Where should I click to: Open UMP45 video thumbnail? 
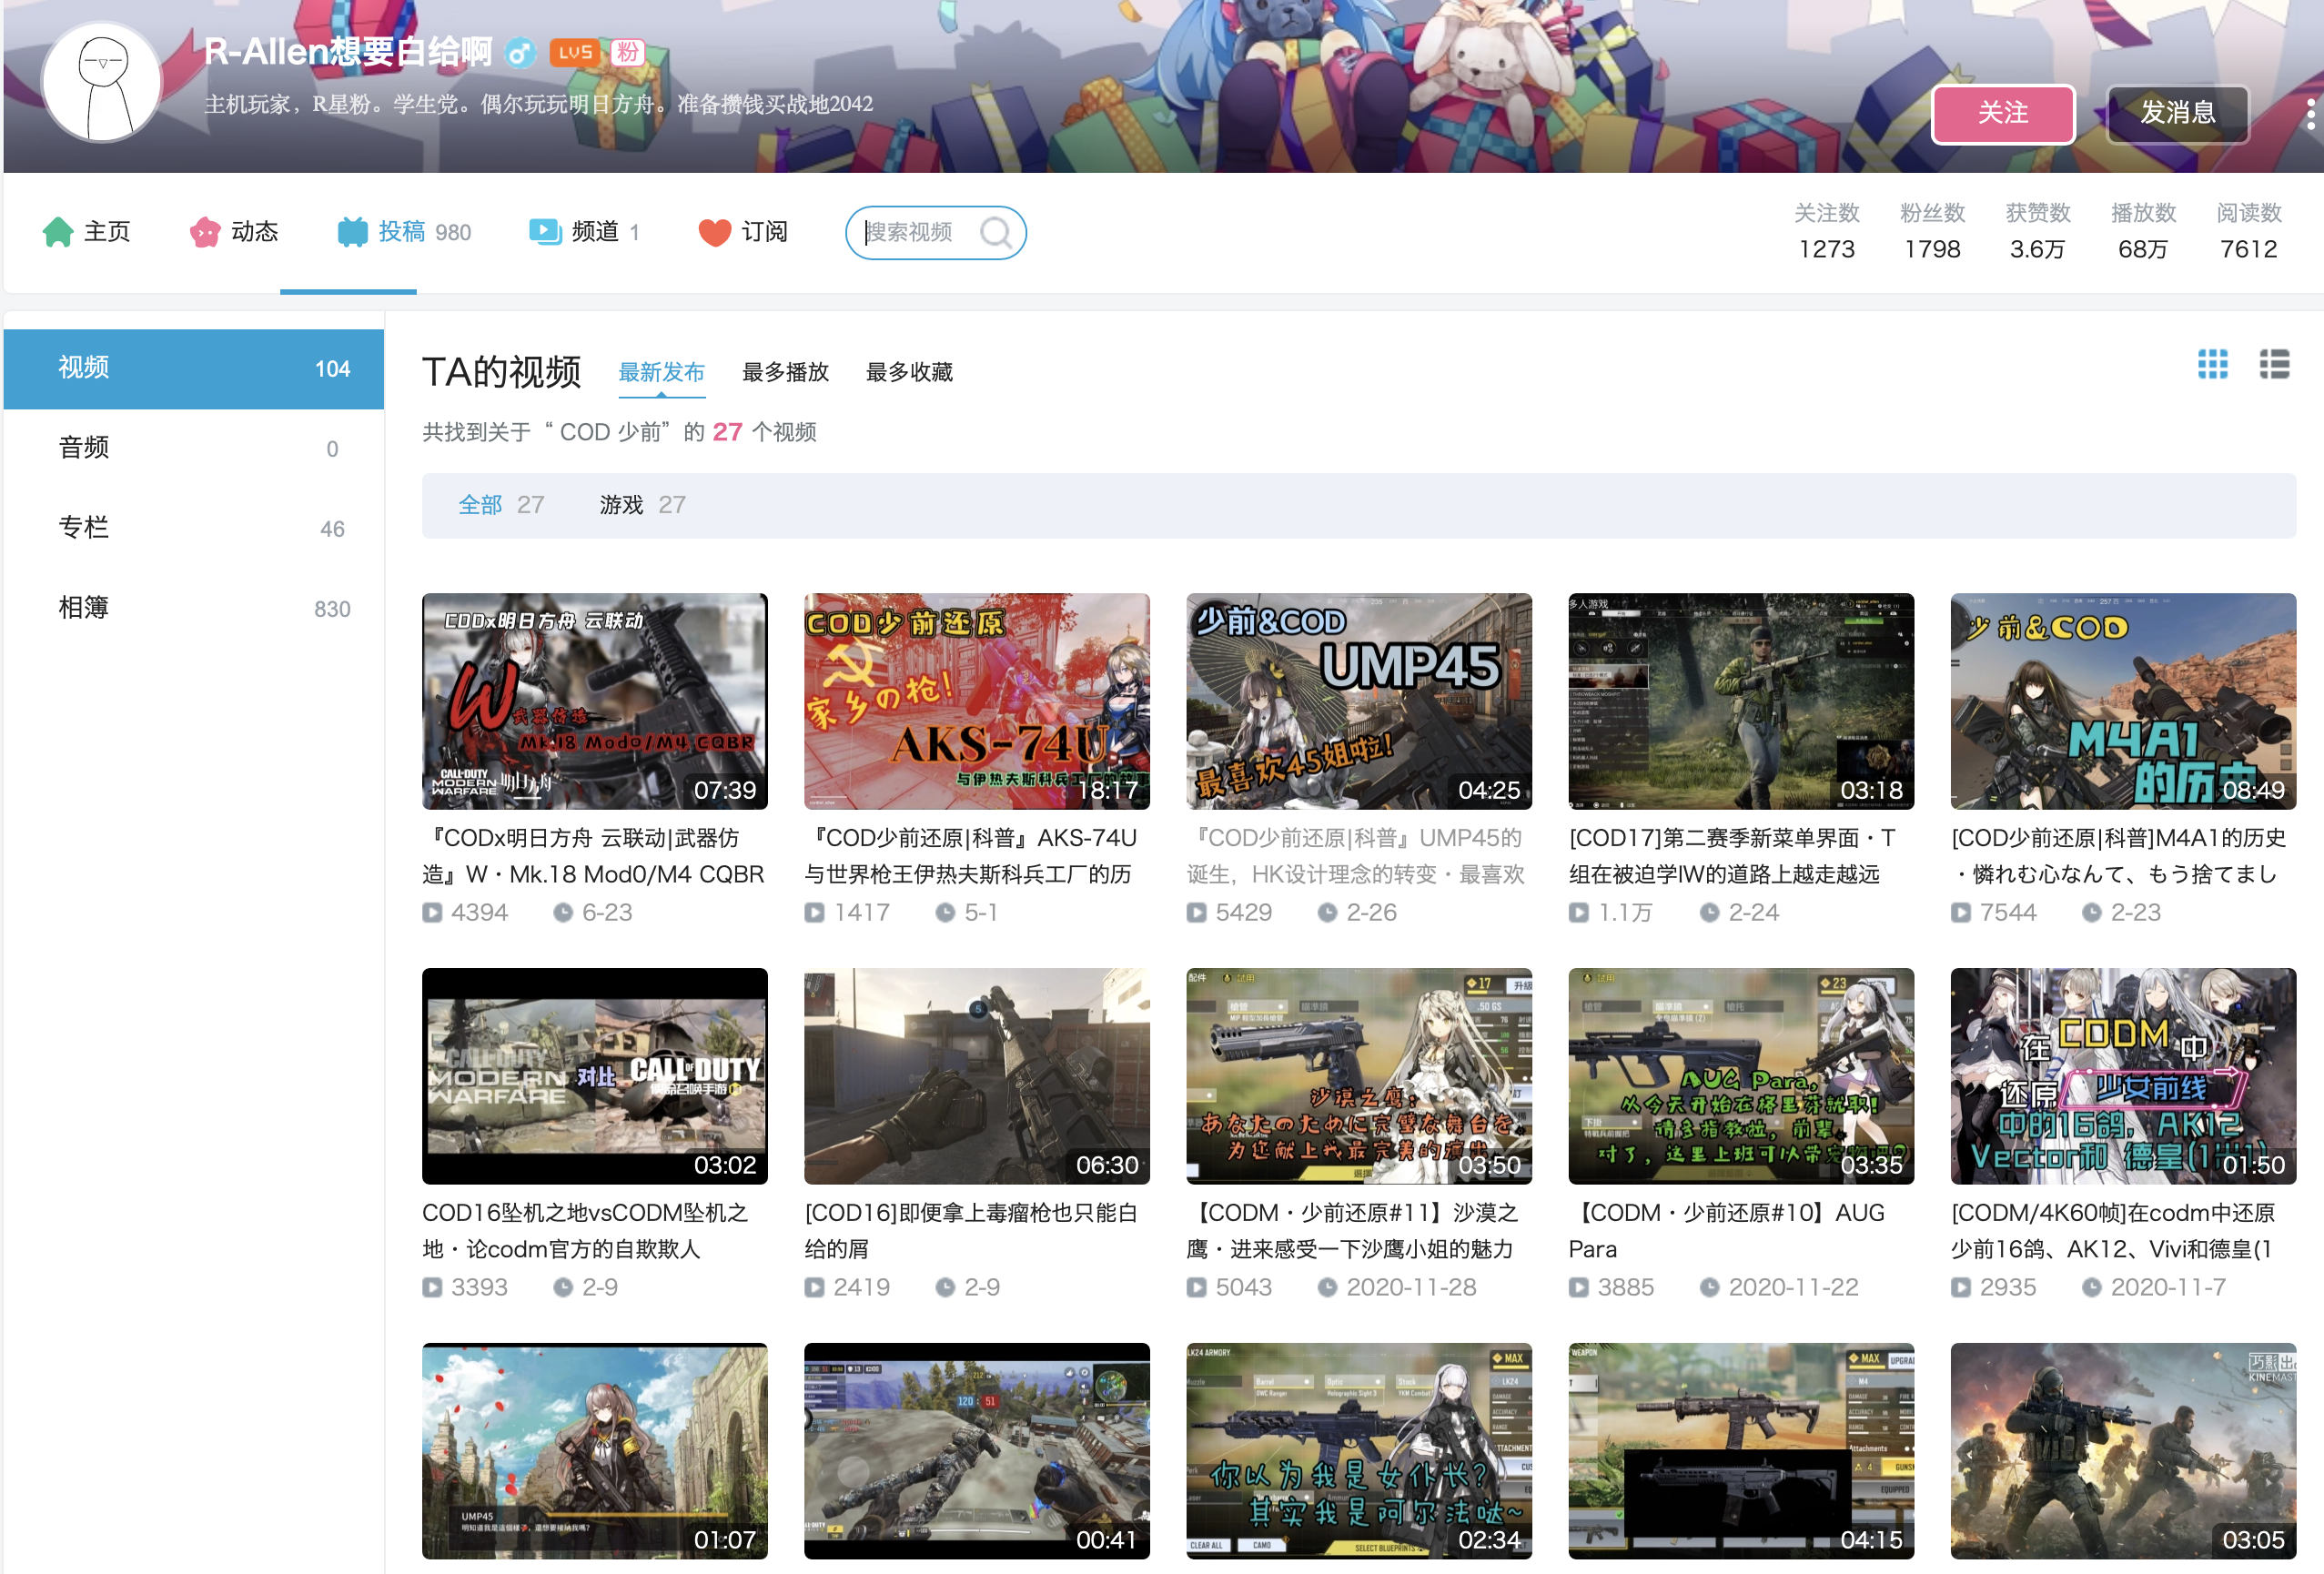(1359, 701)
